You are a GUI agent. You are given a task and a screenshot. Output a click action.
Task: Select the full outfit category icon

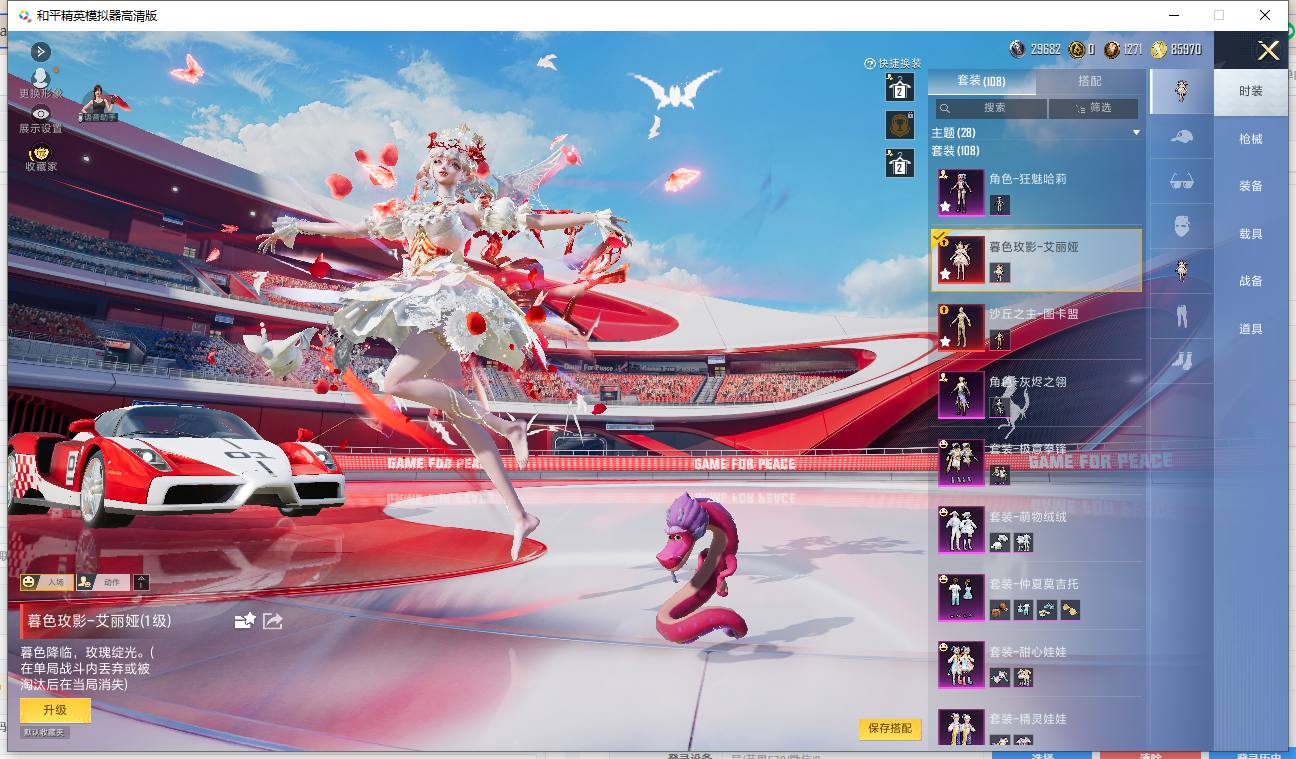click(1181, 91)
